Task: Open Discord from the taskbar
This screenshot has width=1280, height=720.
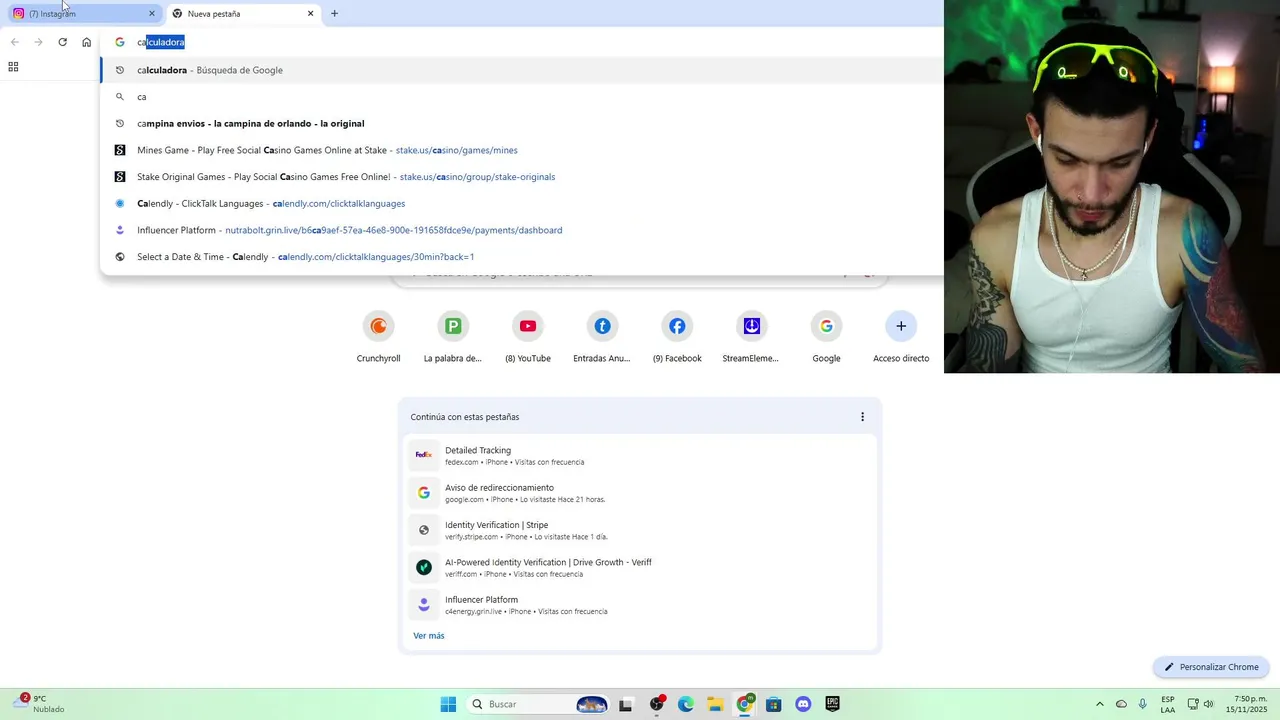Action: click(803, 704)
